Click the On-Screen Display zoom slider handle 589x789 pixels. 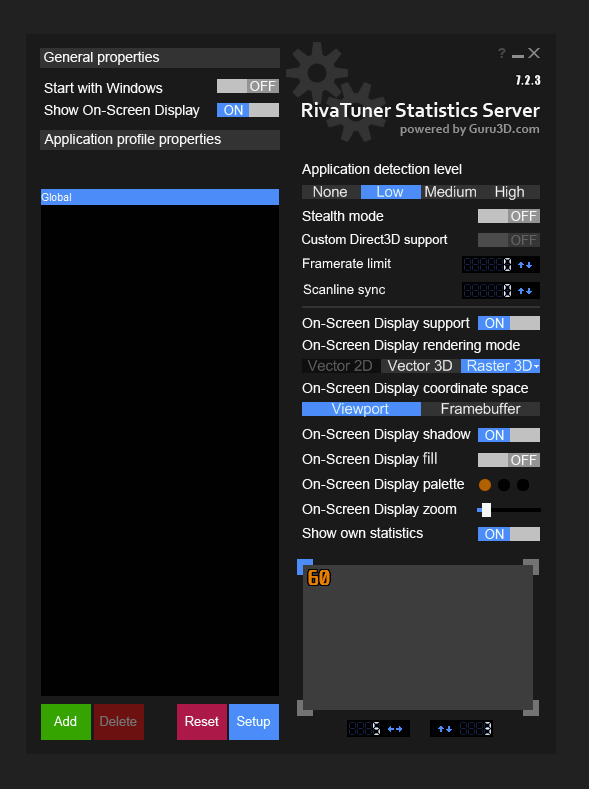[486, 510]
